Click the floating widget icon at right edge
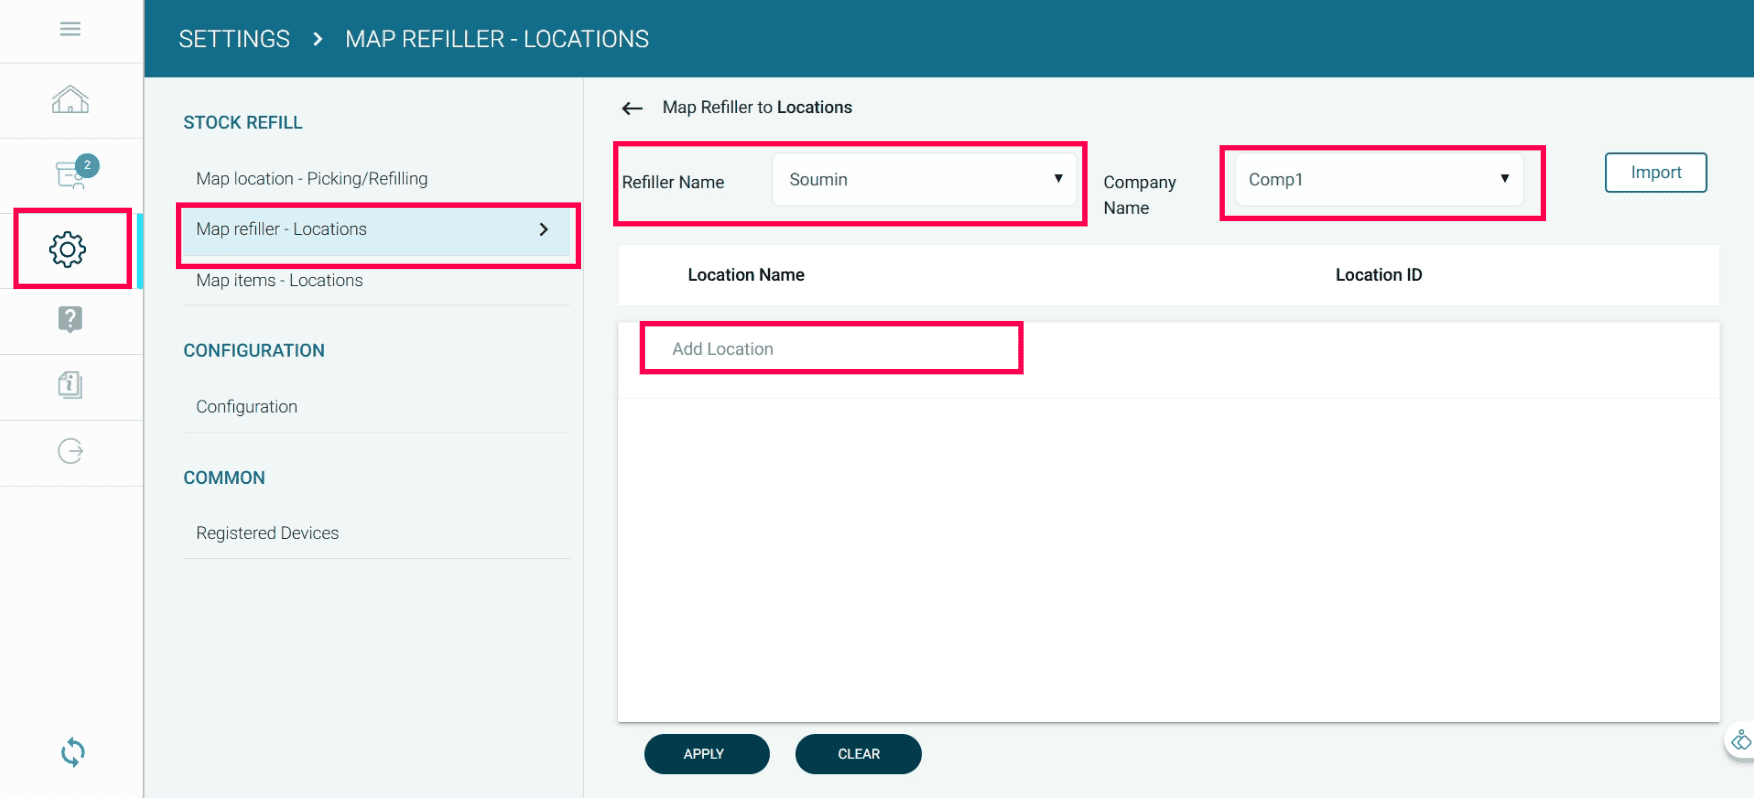 [x=1740, y=741]
